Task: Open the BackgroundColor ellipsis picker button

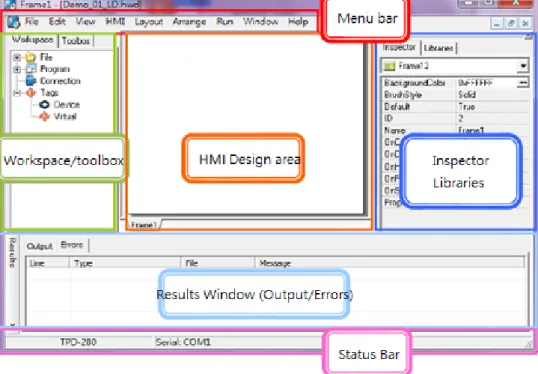Action: tap(523, 83)
